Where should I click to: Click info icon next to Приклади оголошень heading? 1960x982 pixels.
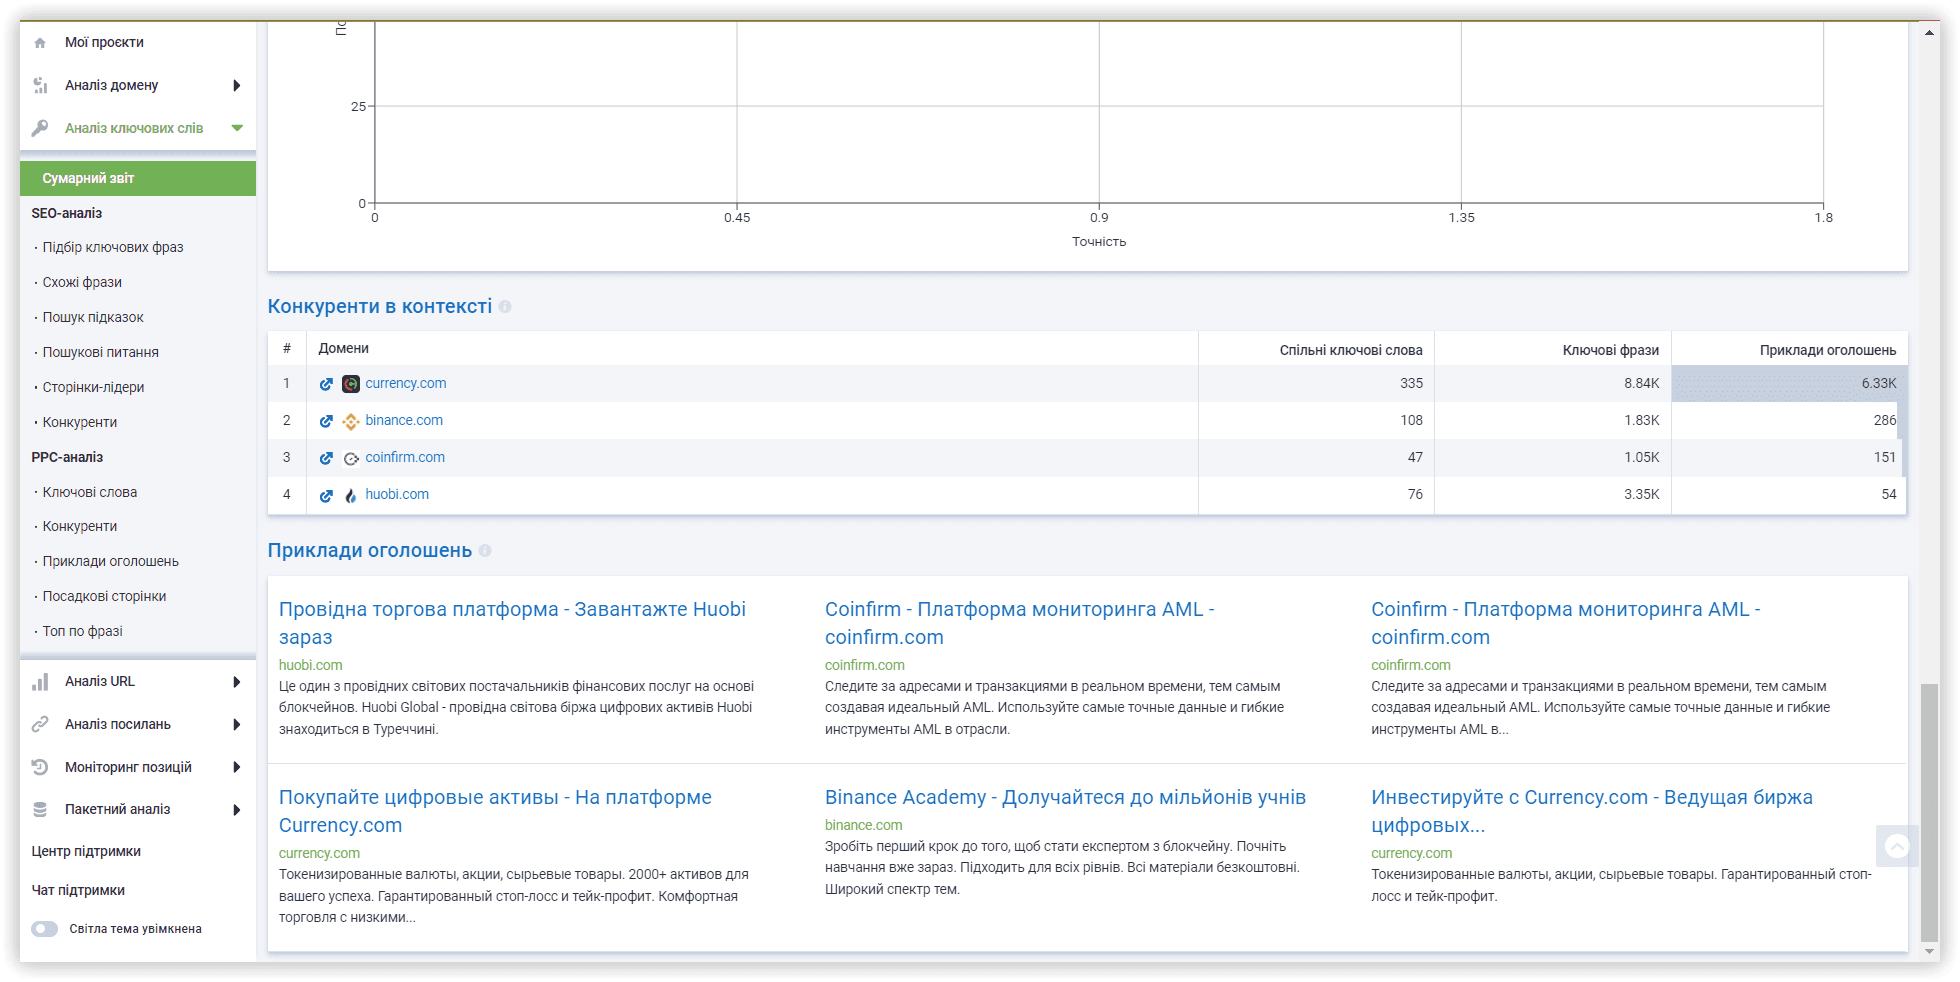(x=485, y=551)
